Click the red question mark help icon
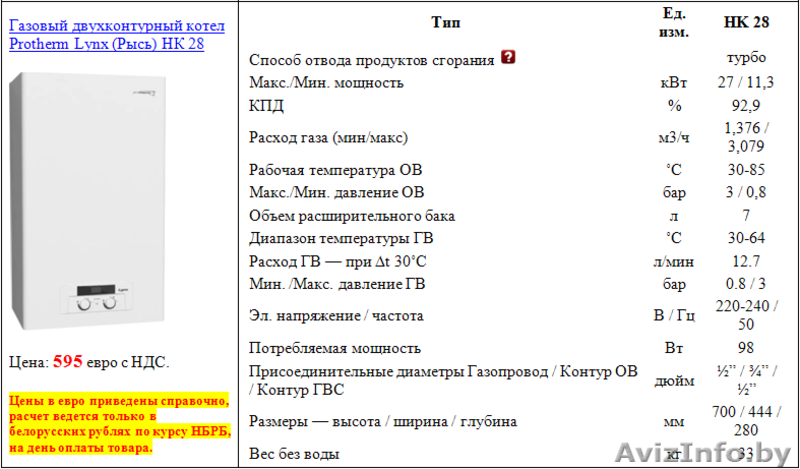The image size is (800, 469). click(x=508, y=57)
